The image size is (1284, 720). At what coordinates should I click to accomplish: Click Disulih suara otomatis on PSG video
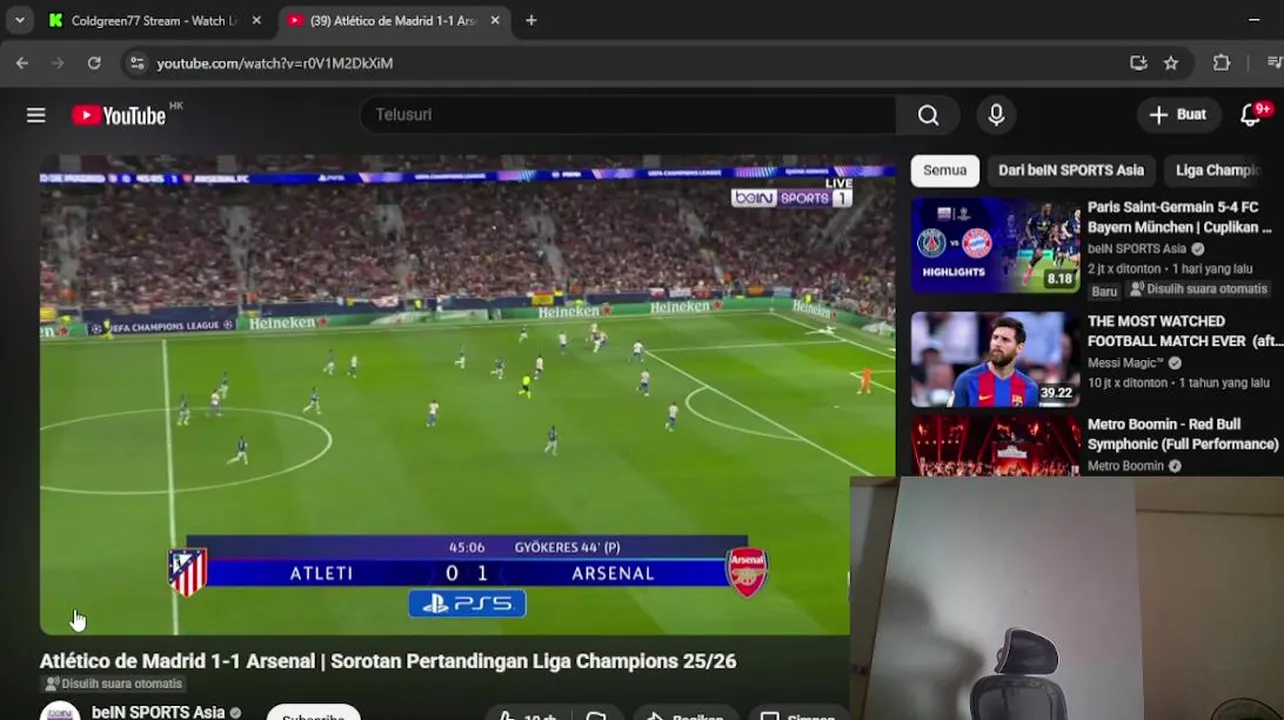click(x=1198, y=290)
